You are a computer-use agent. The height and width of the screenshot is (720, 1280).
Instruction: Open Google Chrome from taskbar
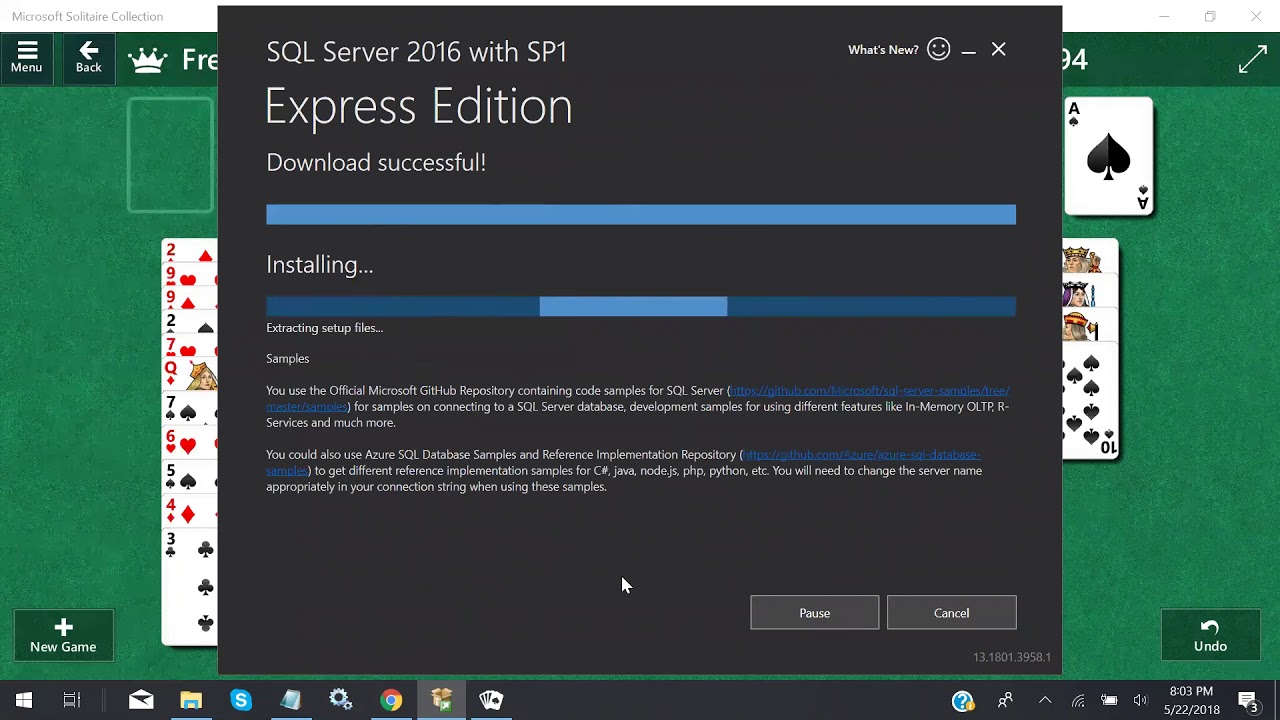pyautogui.click(x=391, y=700)
